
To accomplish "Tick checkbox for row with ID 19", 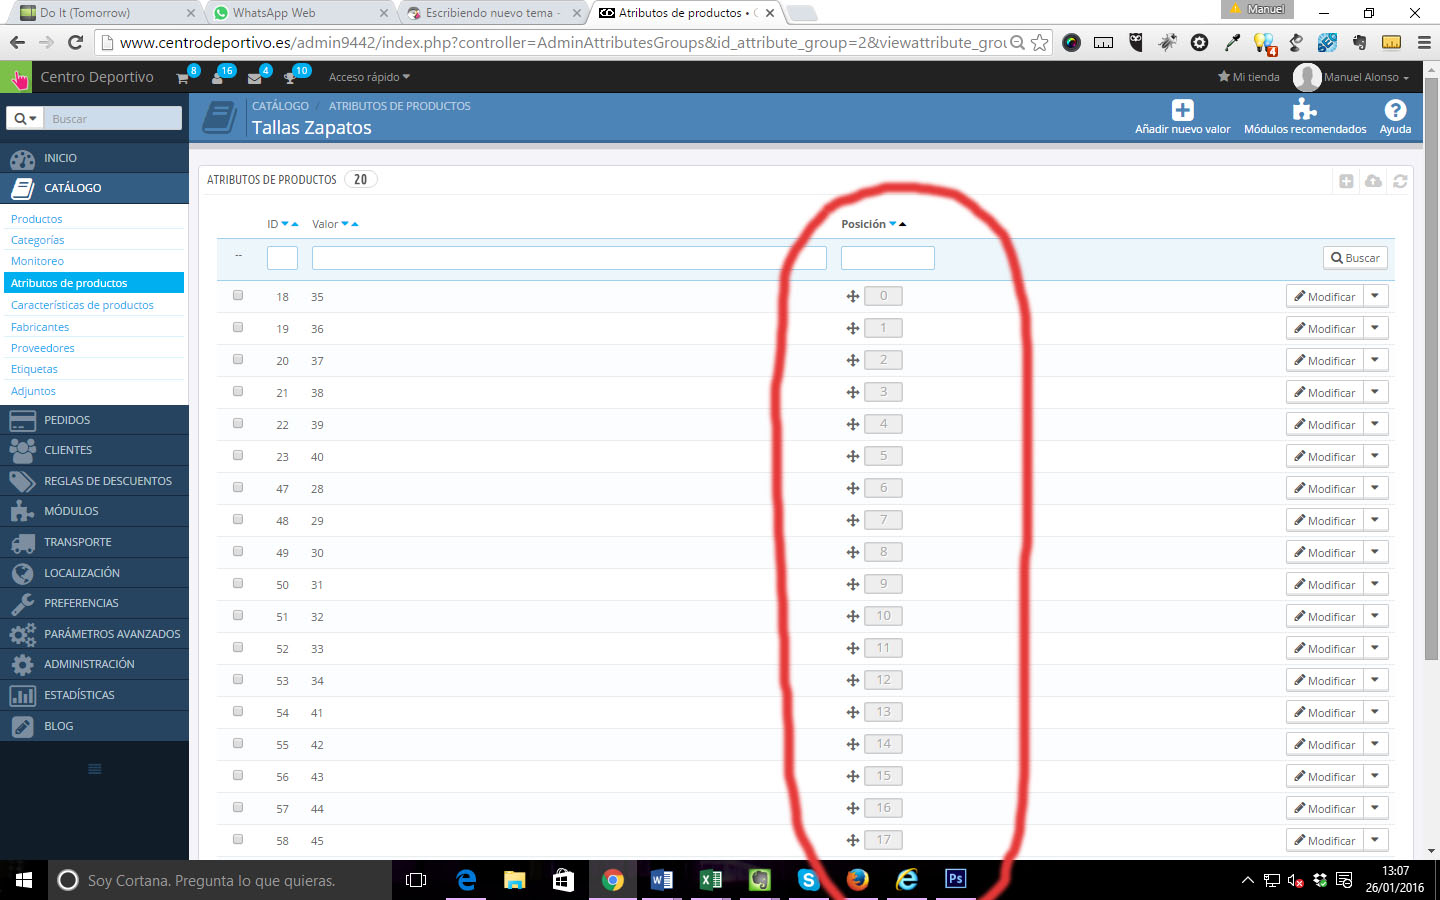I will pyautogui.click(x=238, y=327).
